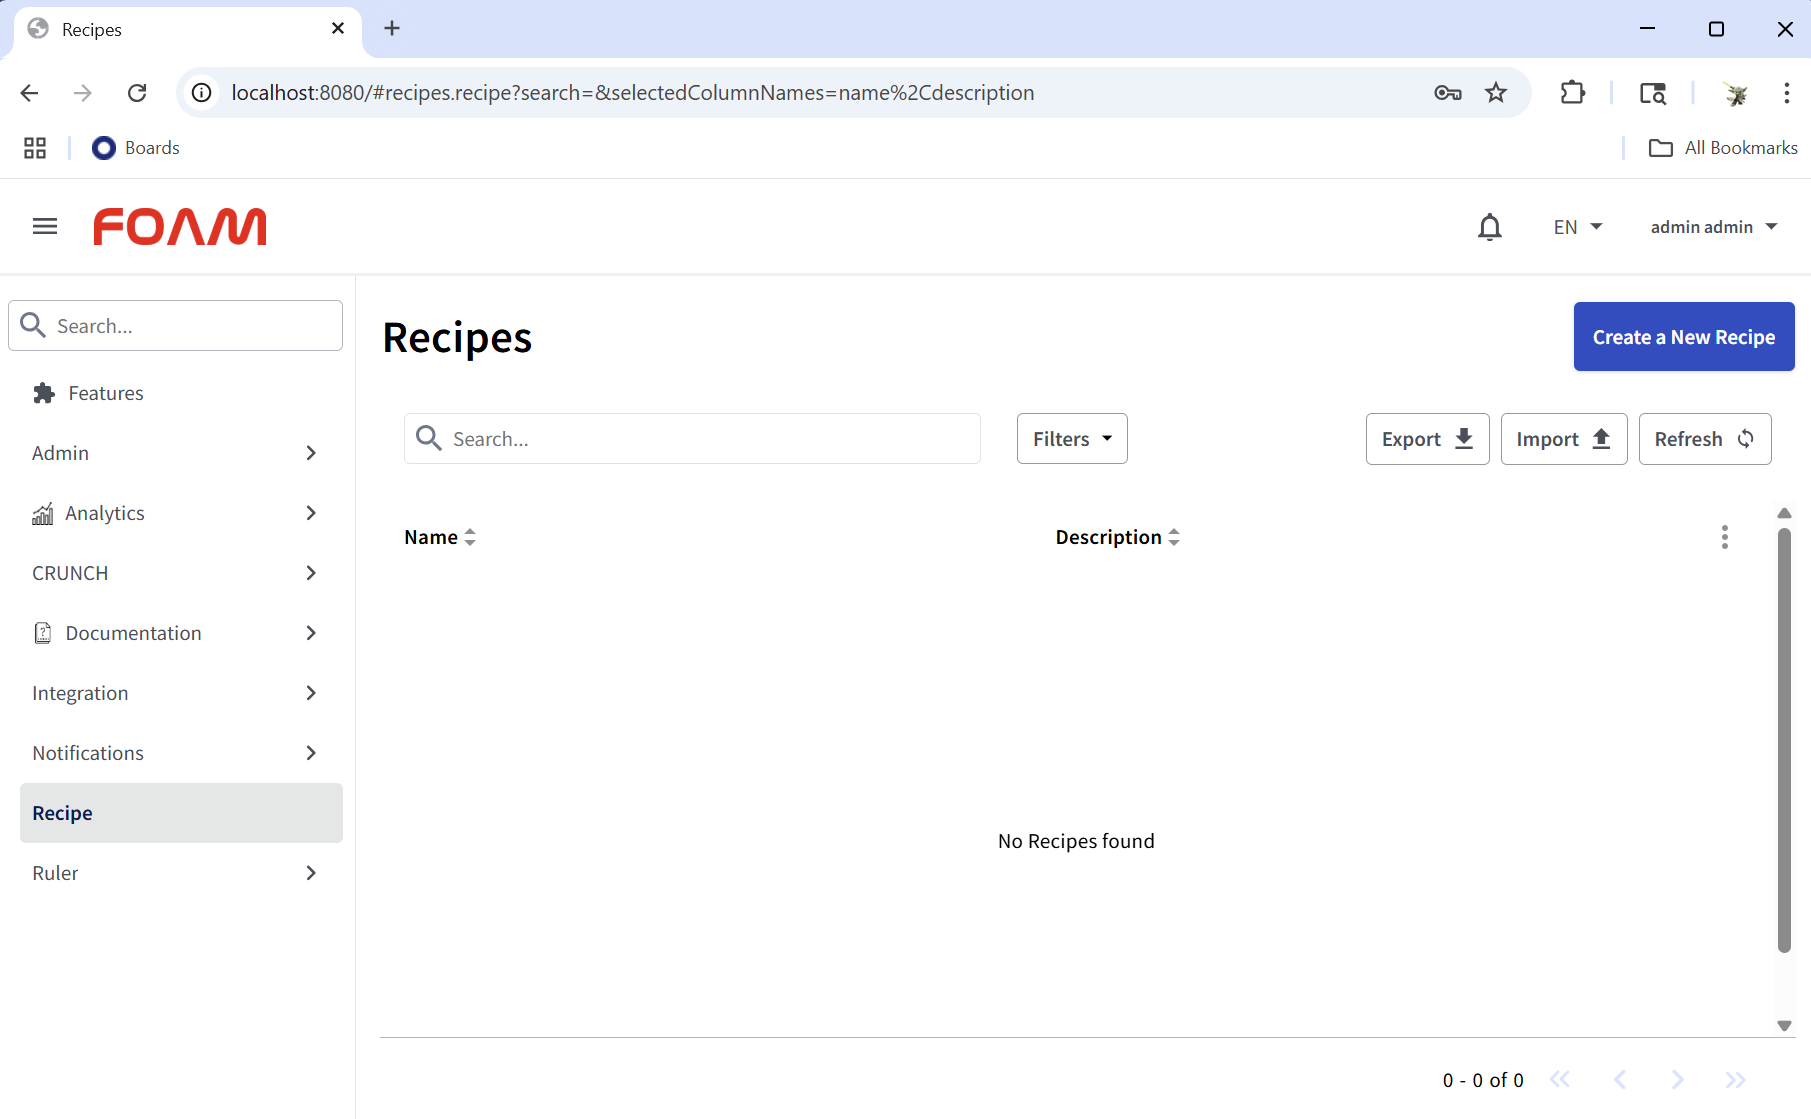Expand the Integration menu chevron
The width and height of the screenshot is (1811, 1119).
click(311, 693)
